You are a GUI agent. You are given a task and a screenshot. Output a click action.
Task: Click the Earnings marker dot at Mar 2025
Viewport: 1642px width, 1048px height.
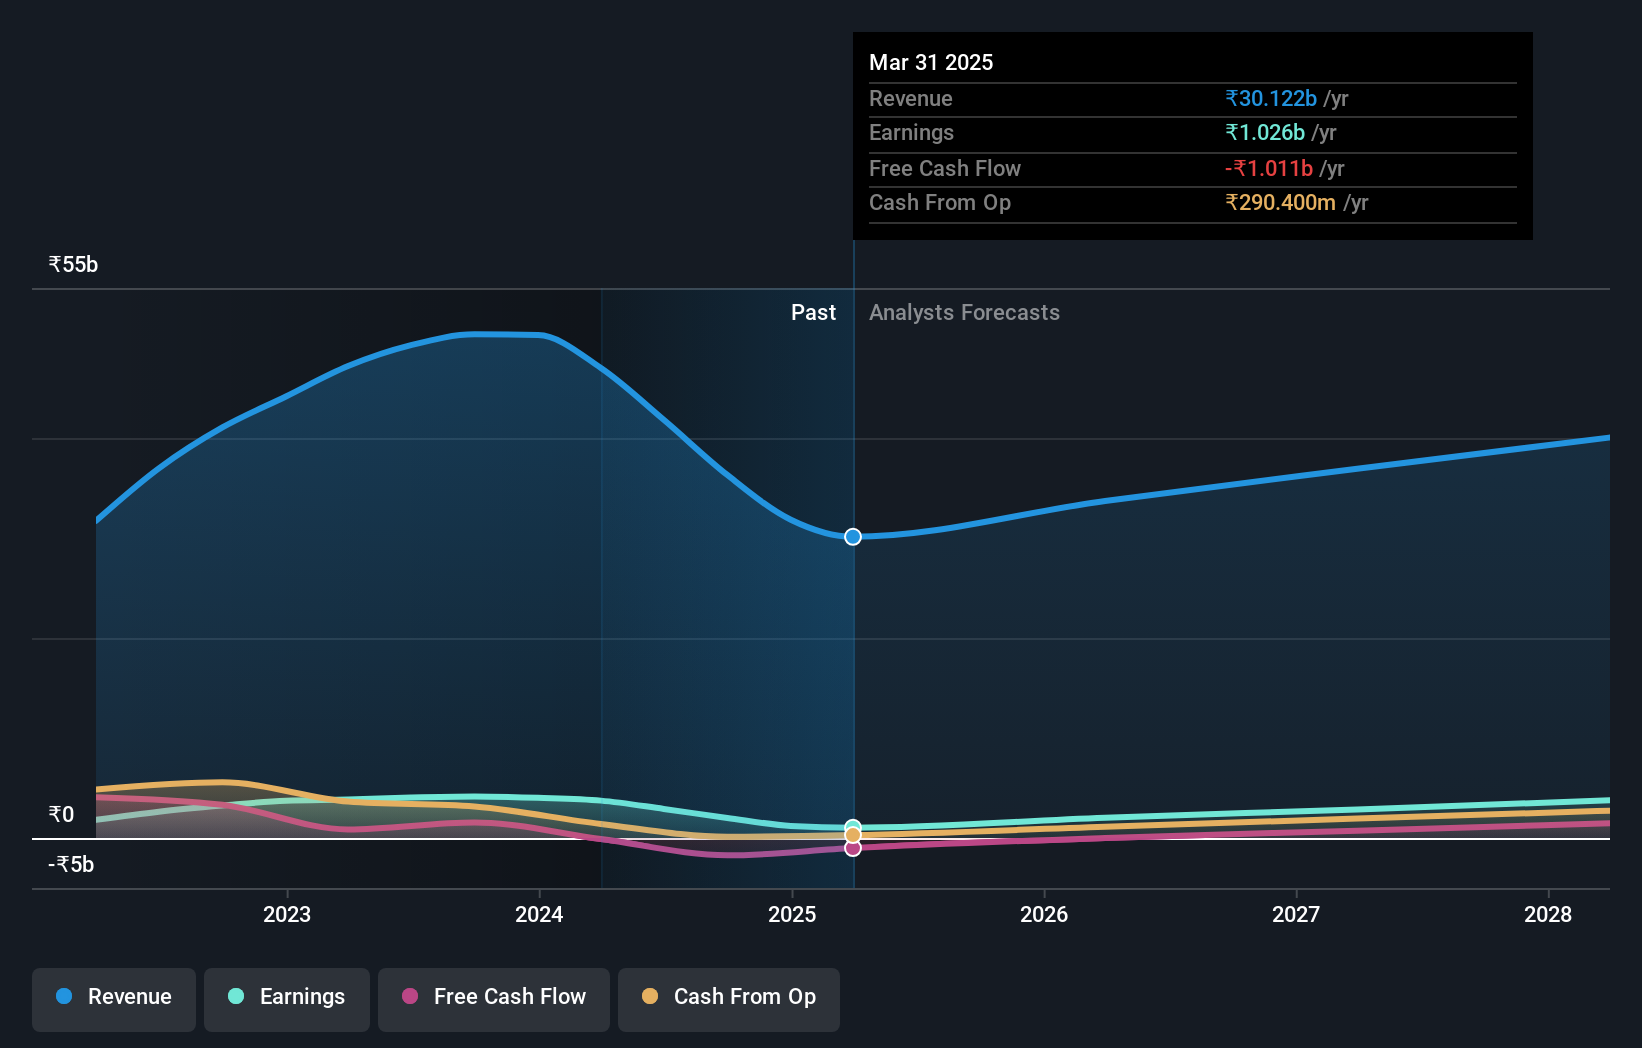click(x=853, y=827)
